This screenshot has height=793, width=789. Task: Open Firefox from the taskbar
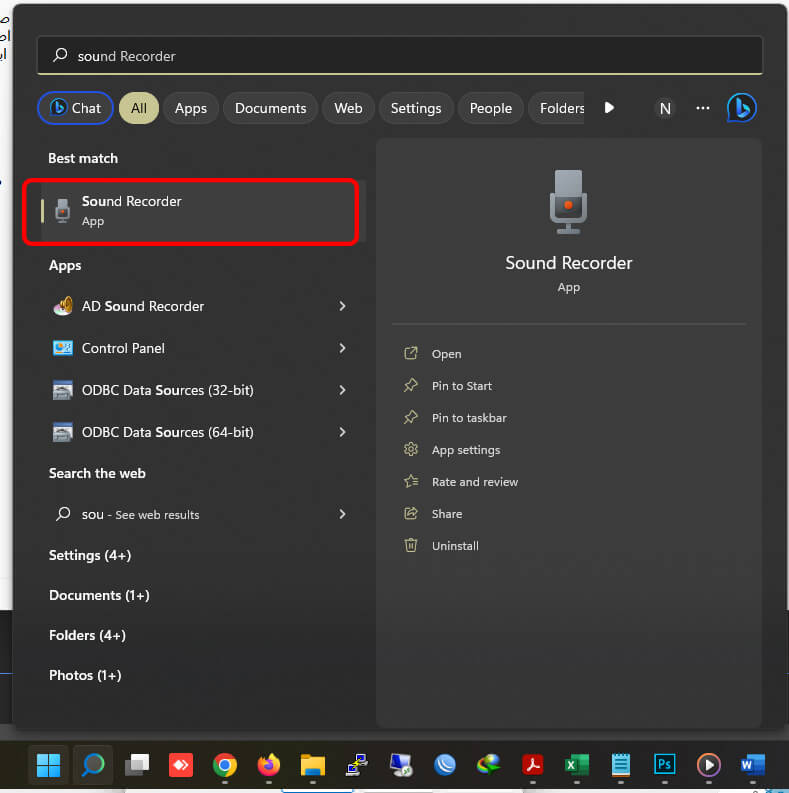pyautogui.click(x=269, y=766)
